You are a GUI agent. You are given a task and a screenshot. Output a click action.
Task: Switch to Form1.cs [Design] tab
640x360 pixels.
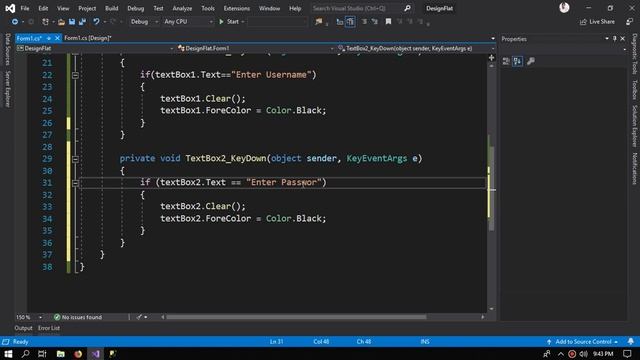[88, 38]
